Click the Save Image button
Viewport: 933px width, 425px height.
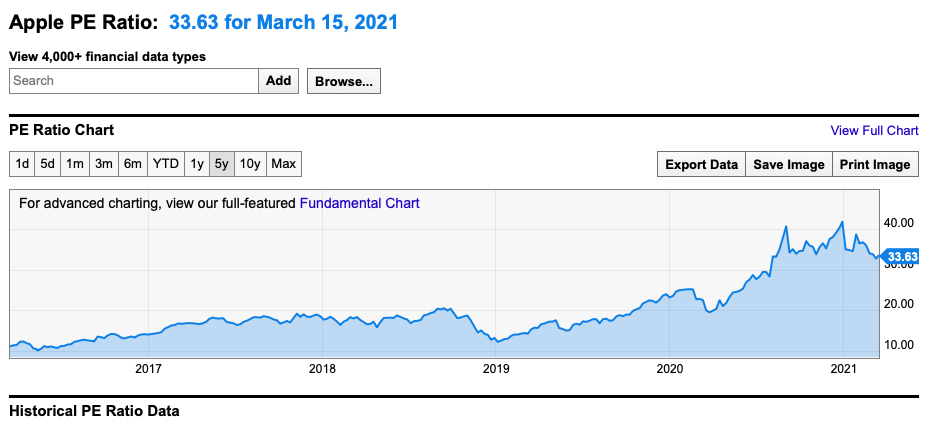789,165
